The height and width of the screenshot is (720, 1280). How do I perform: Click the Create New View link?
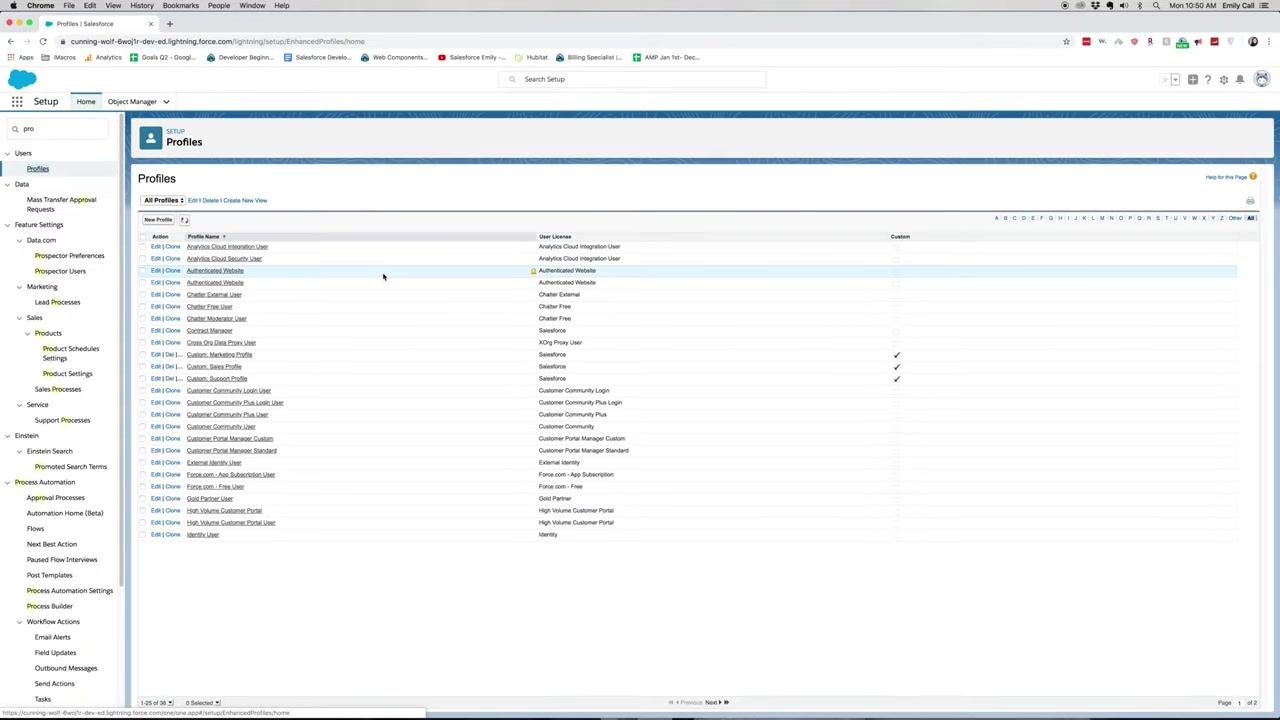245,200
